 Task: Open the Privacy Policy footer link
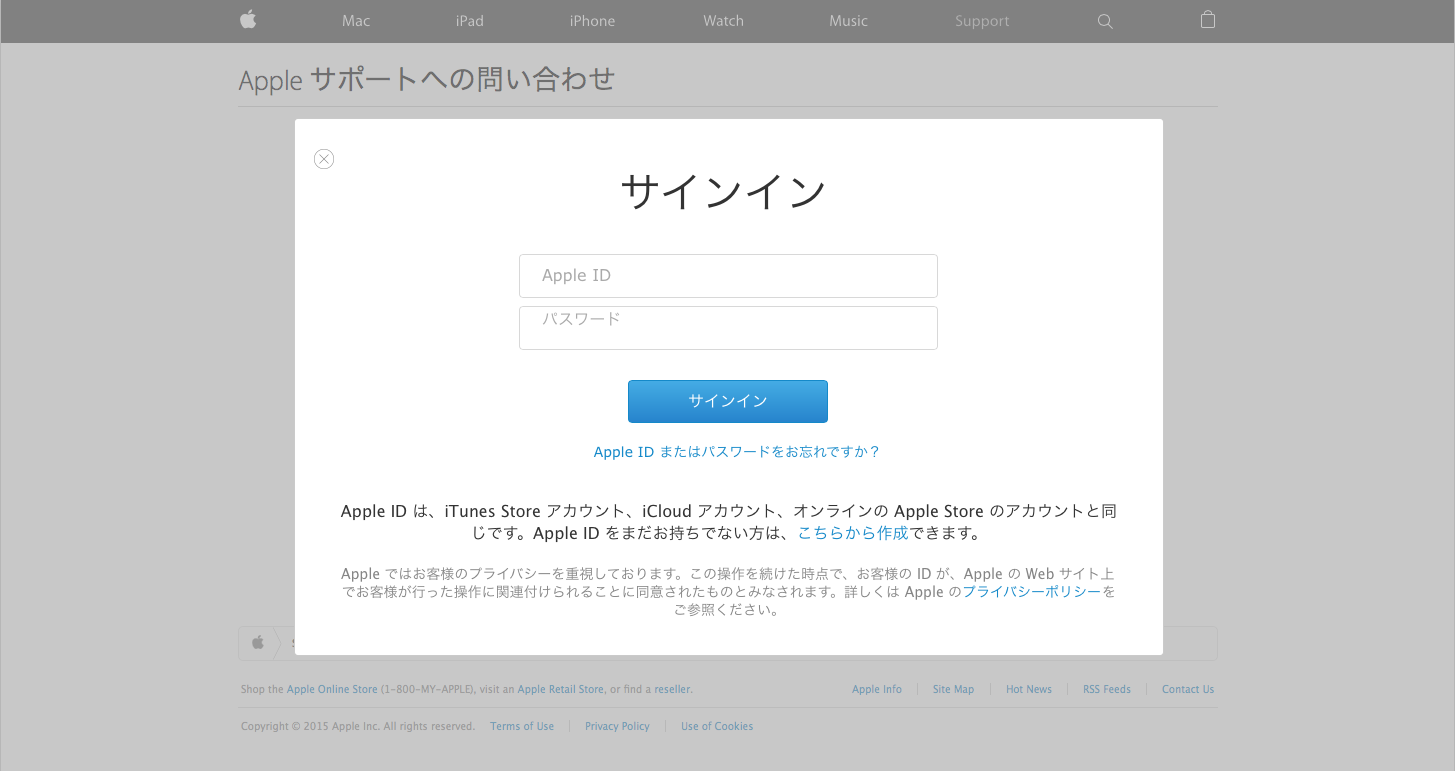pyautogui.click(x=617, y=726)
